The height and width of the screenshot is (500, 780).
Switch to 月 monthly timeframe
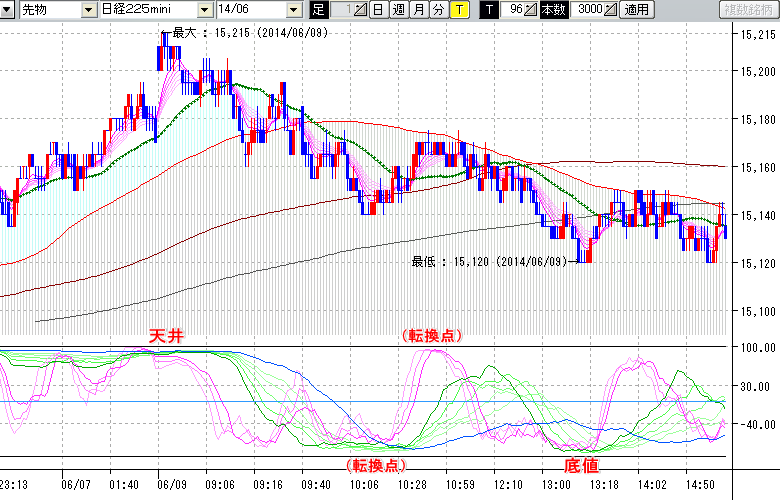(418, 10)
